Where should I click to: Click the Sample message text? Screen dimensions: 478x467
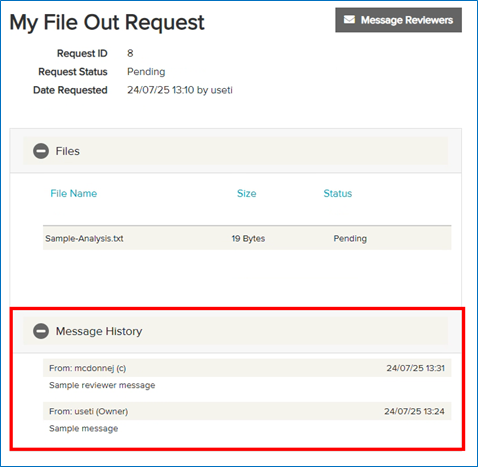(x=84, y=429)
